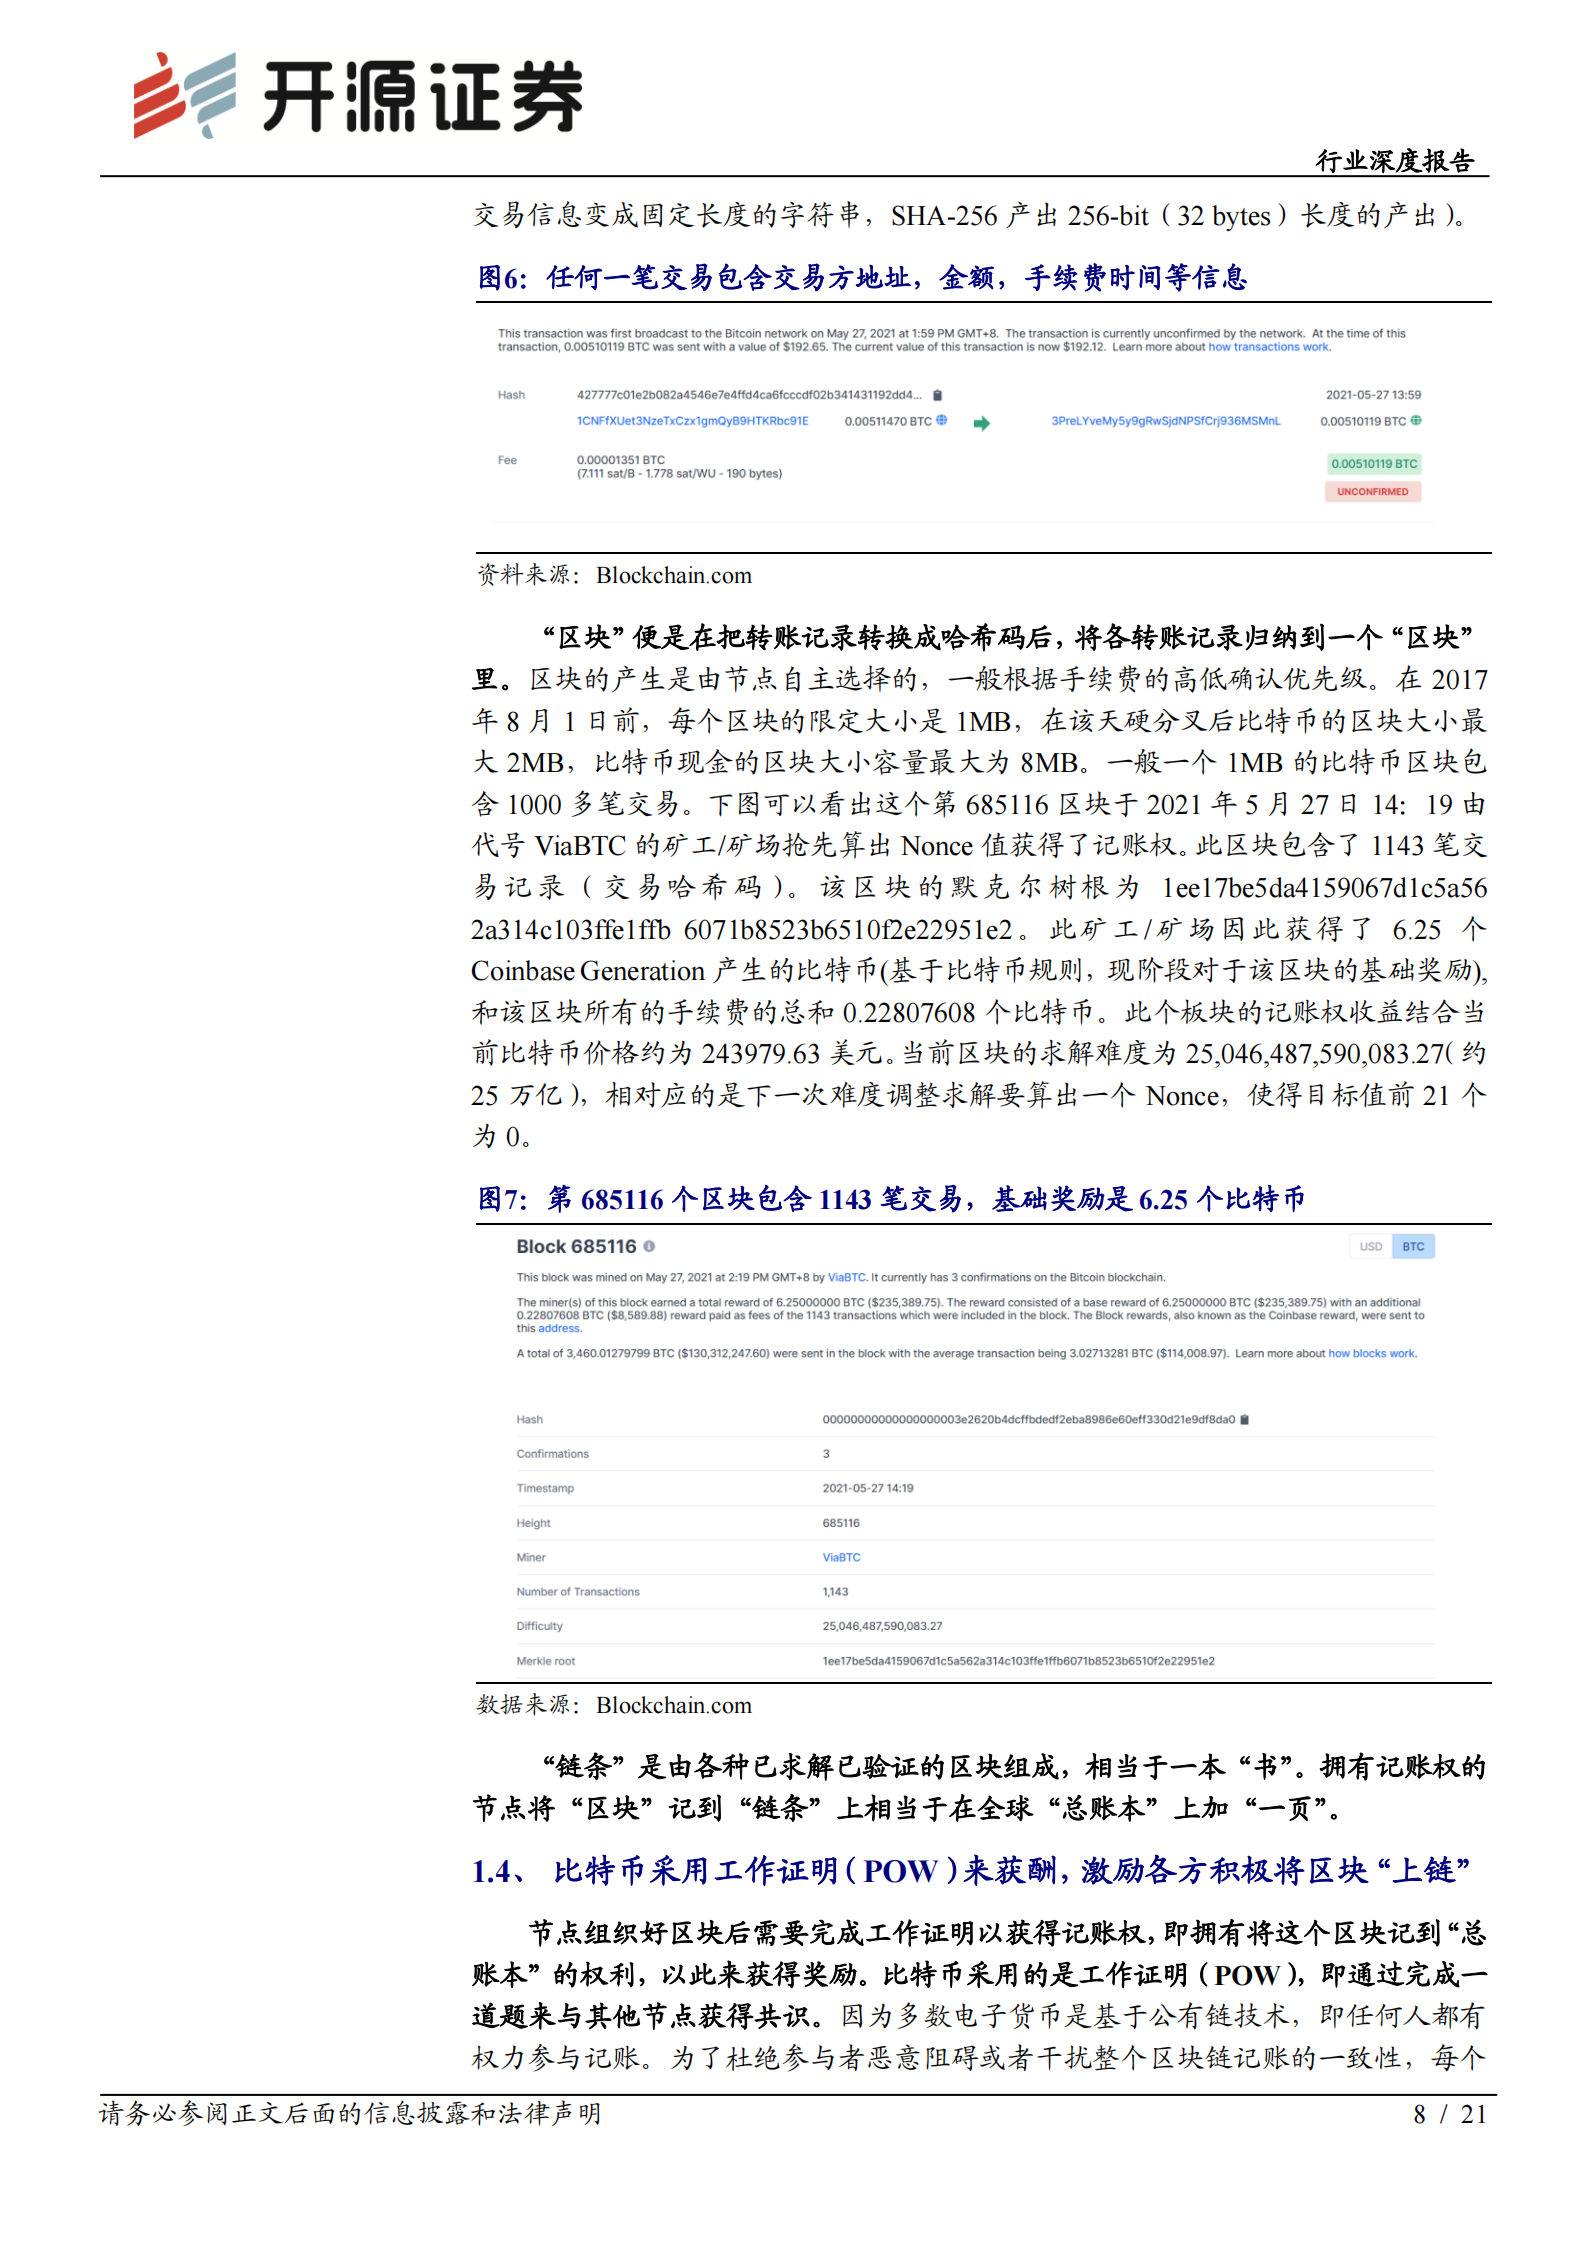Switch the block currency view to USD
Screen dimensions: 1586x2244
(x=1370, y=1246)
